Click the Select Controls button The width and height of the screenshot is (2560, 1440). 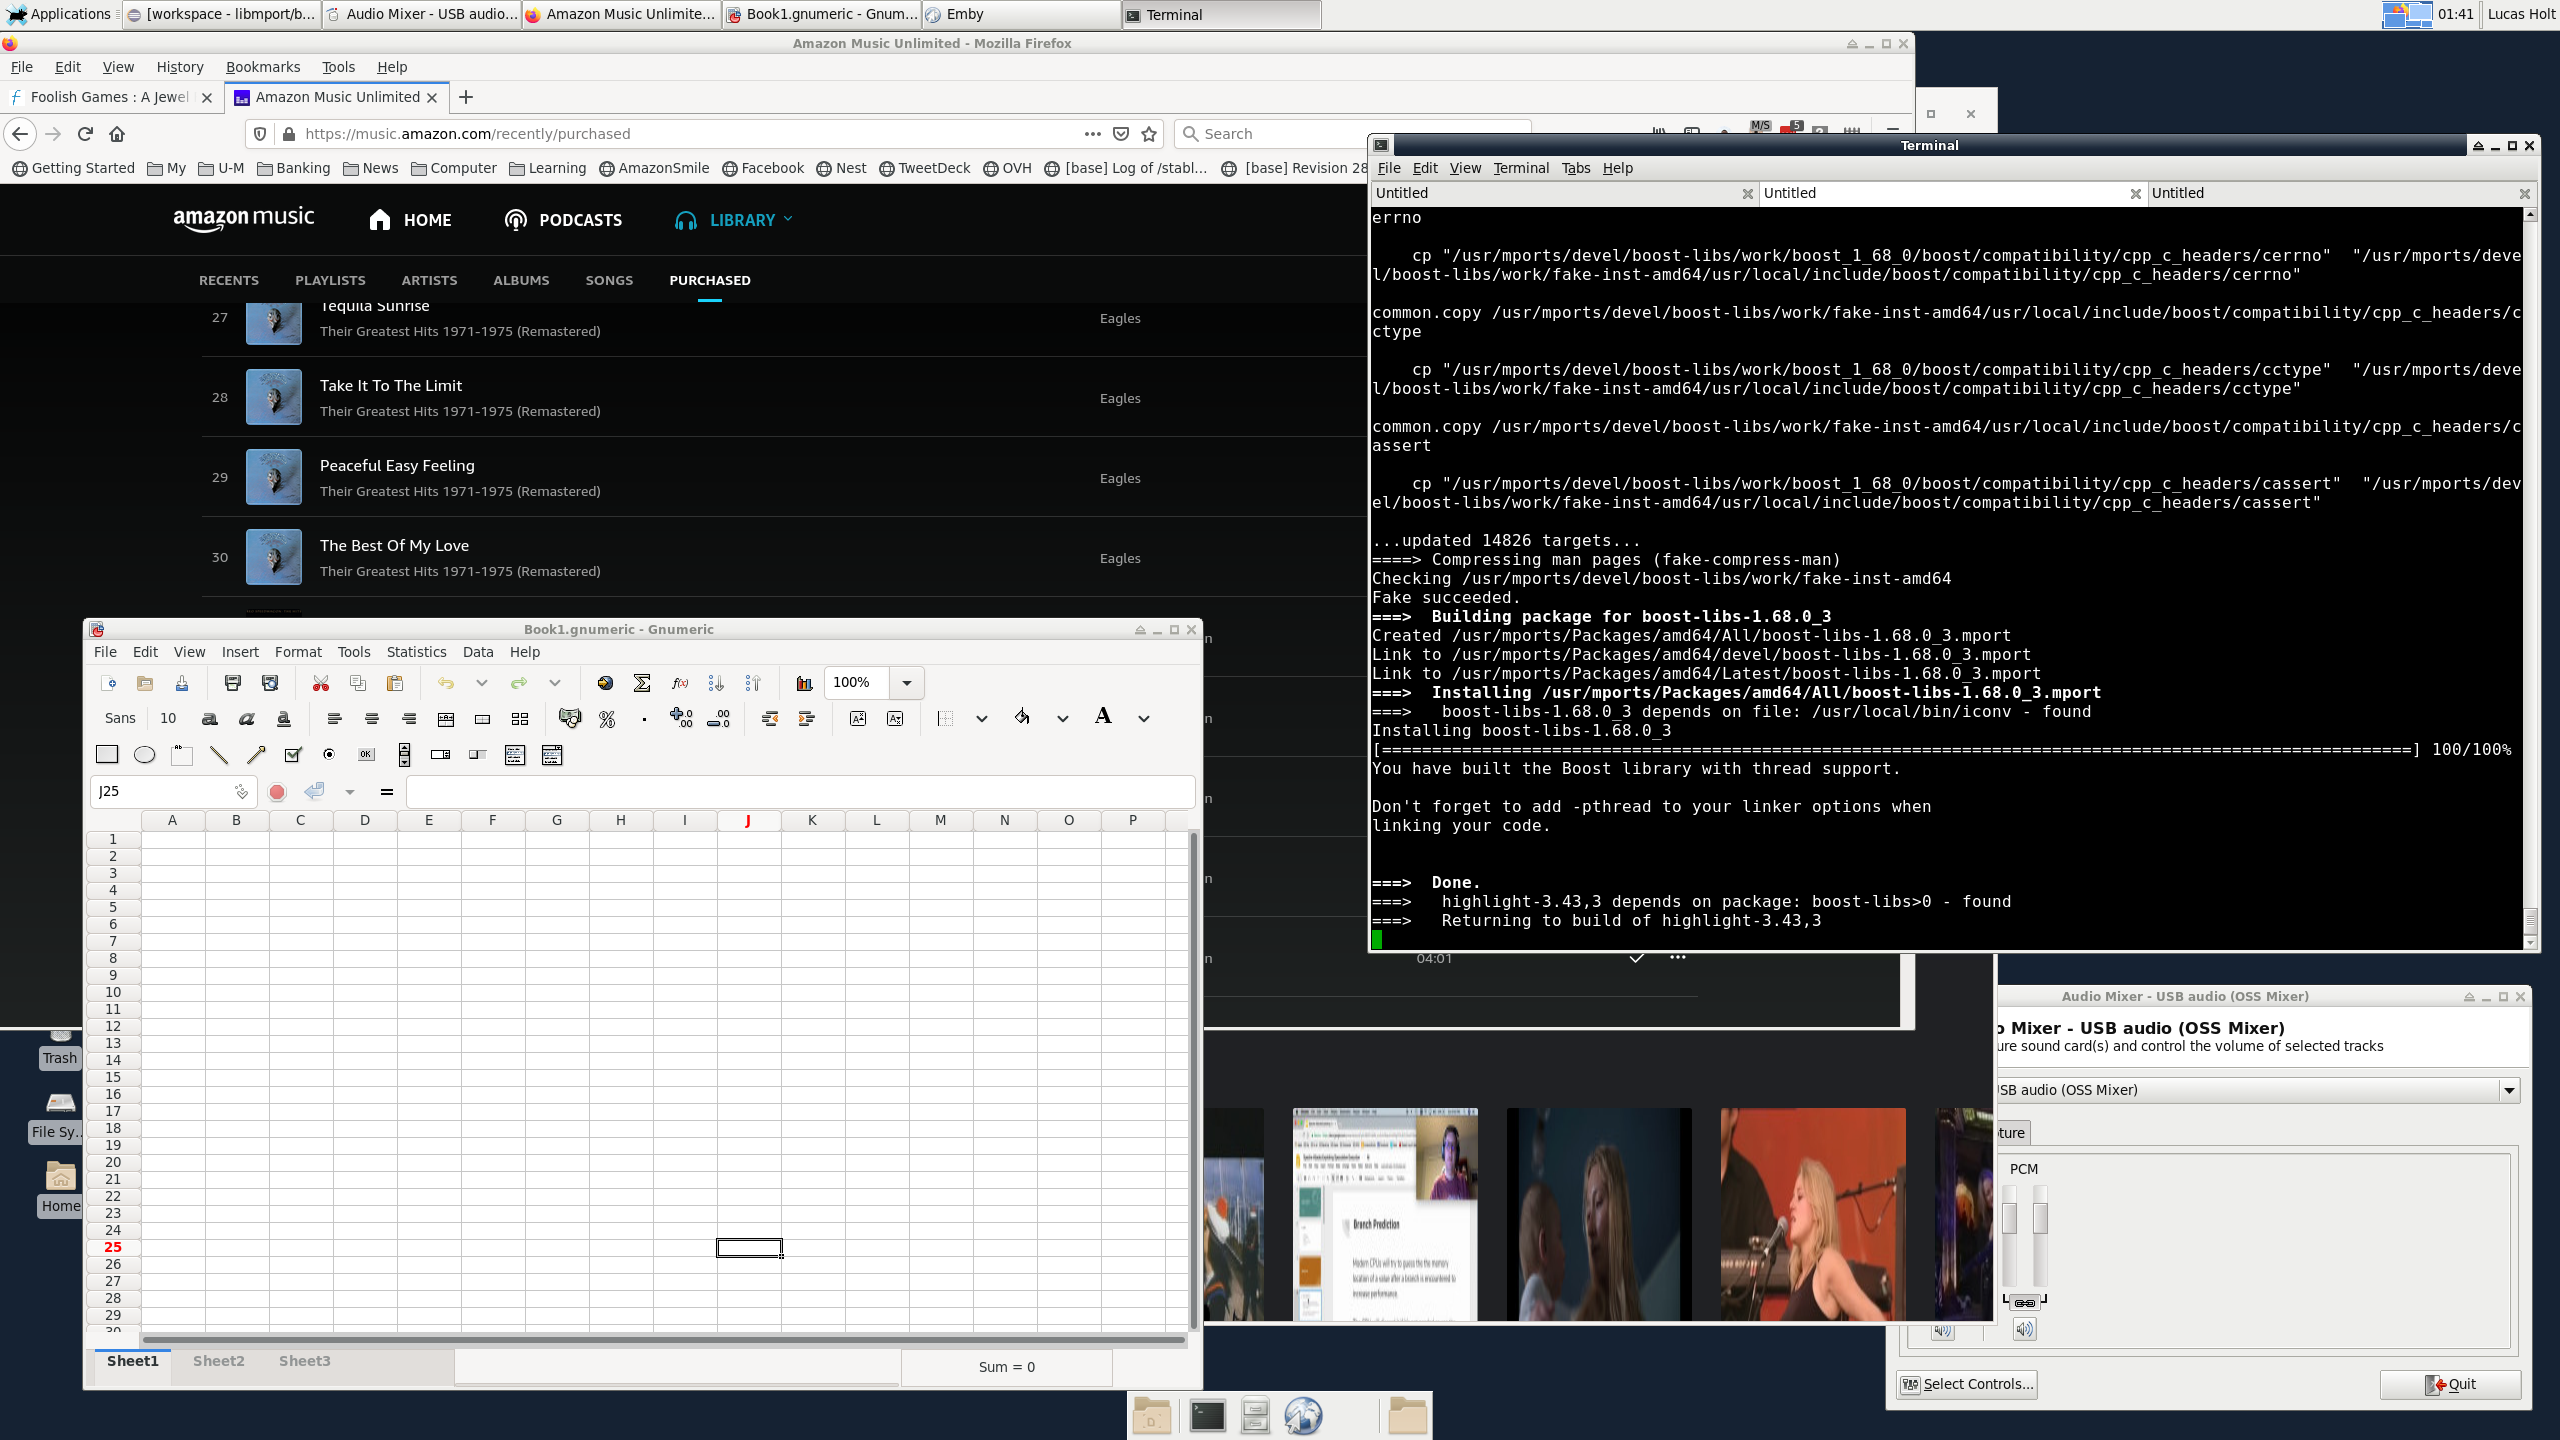[x=1967, y=1384]
